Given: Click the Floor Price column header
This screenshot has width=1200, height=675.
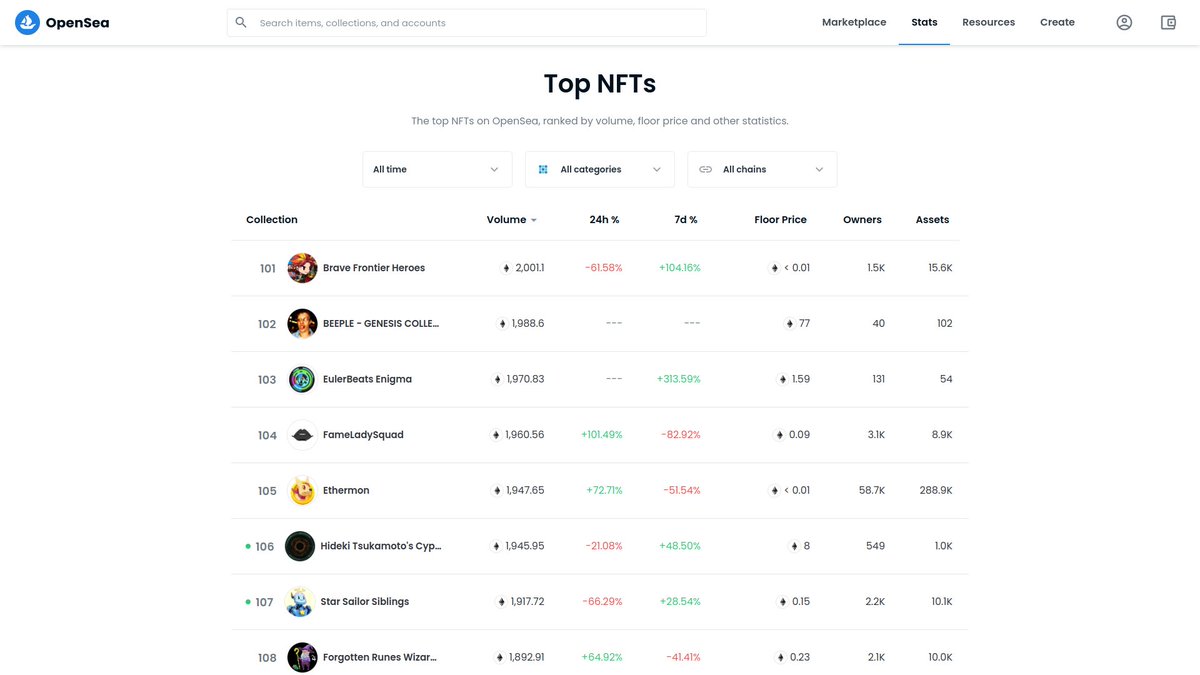Looking at the screenshot, I should [x=780, y=220].
